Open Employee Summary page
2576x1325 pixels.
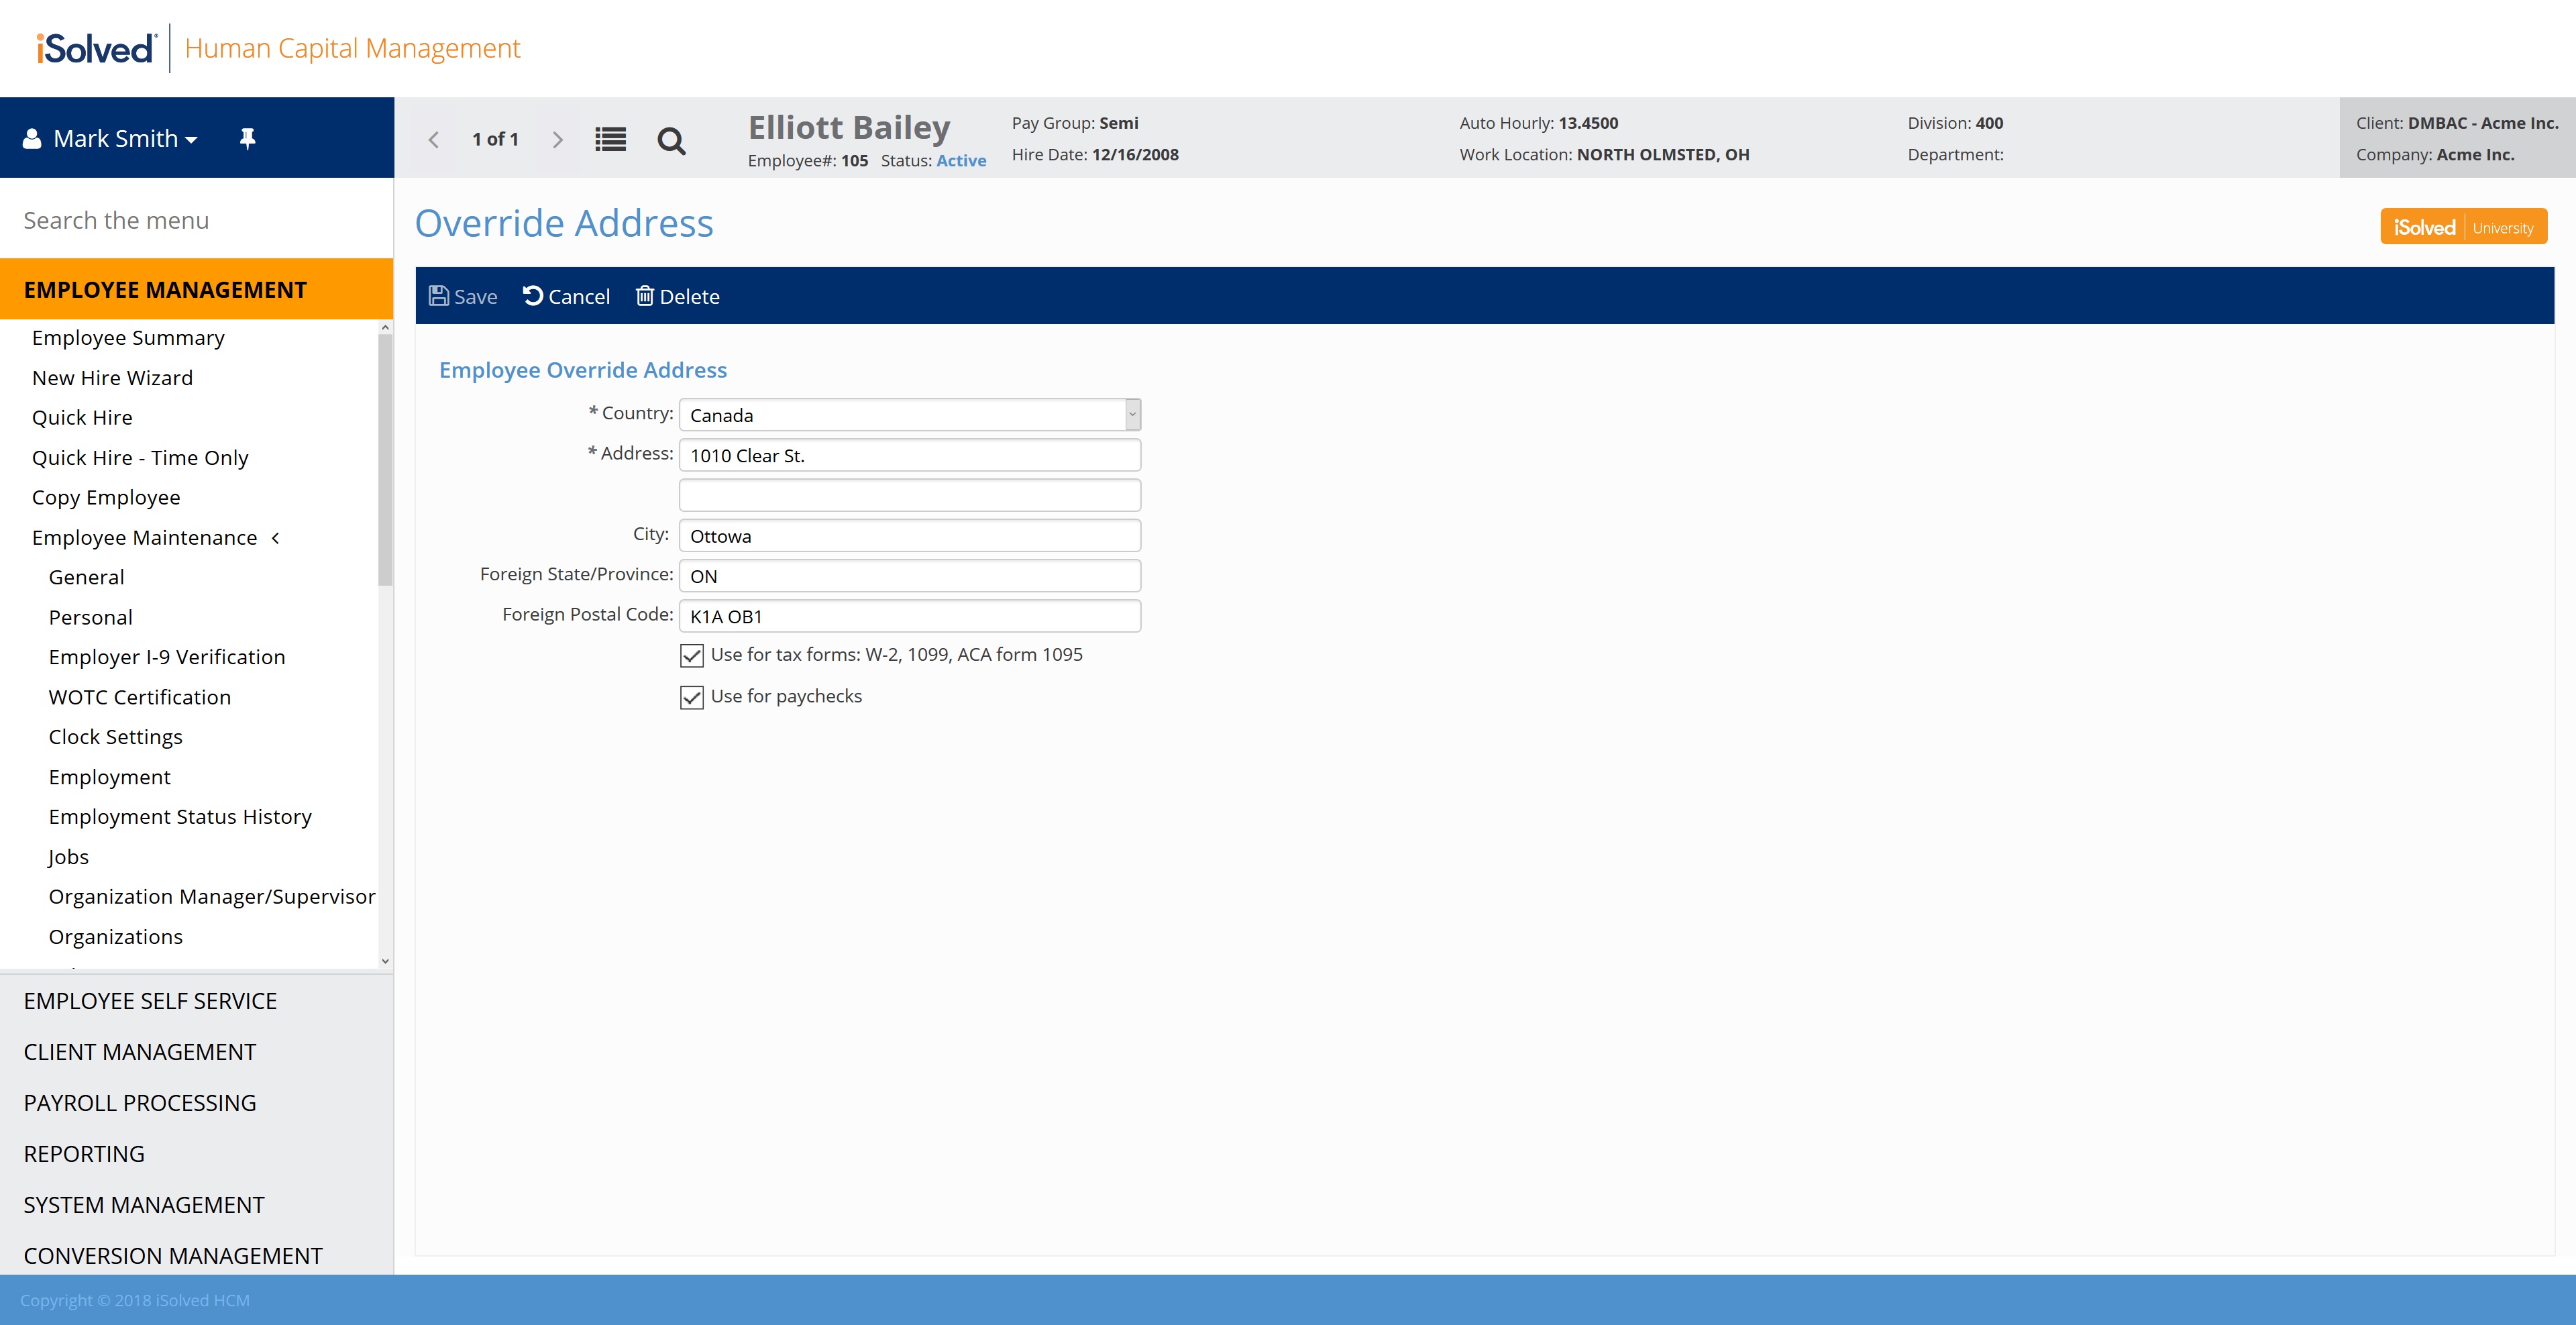[x=128, y=338]
